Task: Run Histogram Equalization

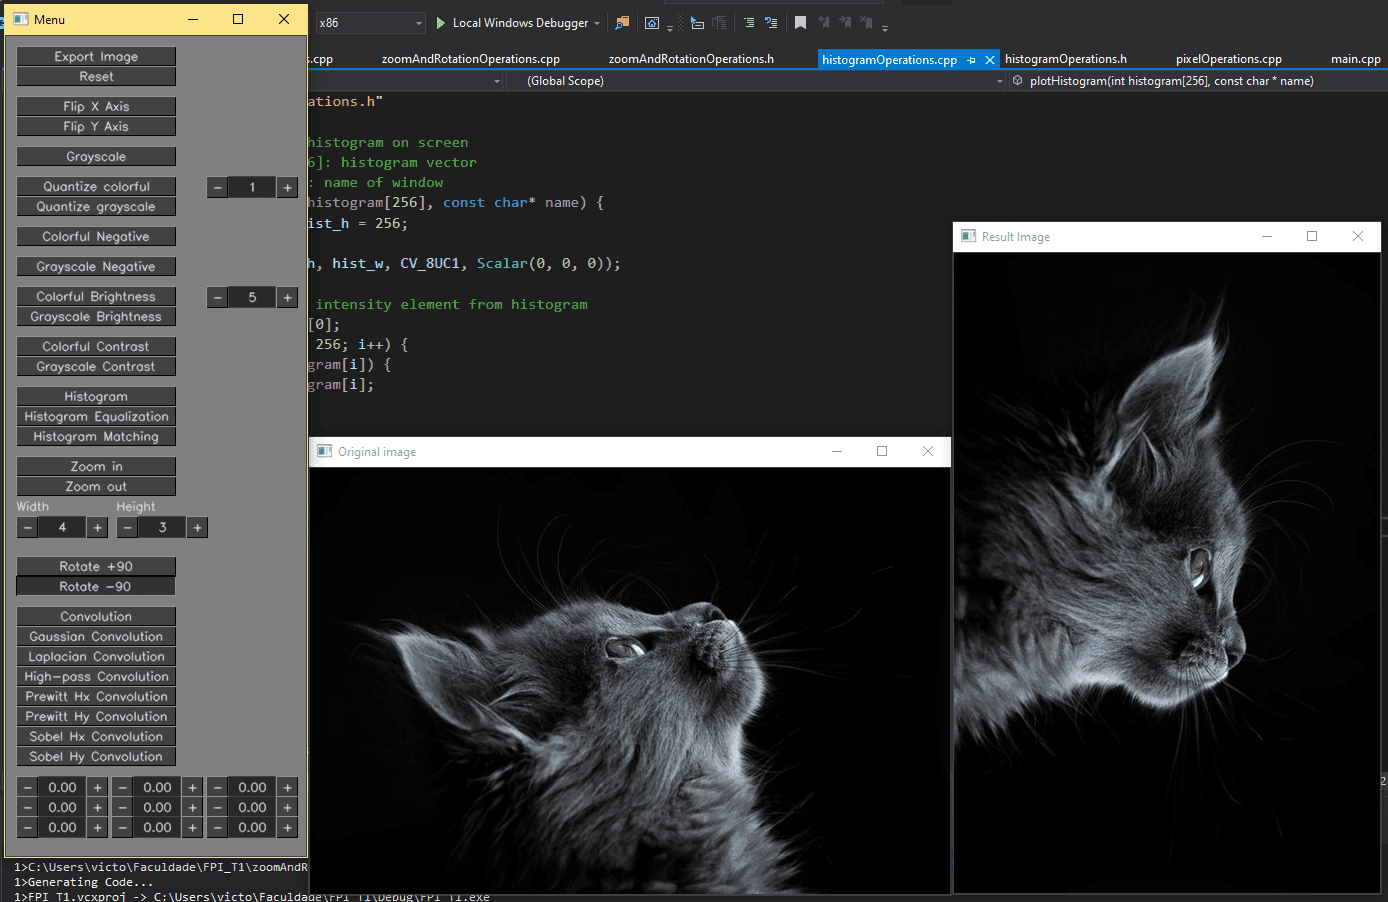Action: click(x=96, y=417)
